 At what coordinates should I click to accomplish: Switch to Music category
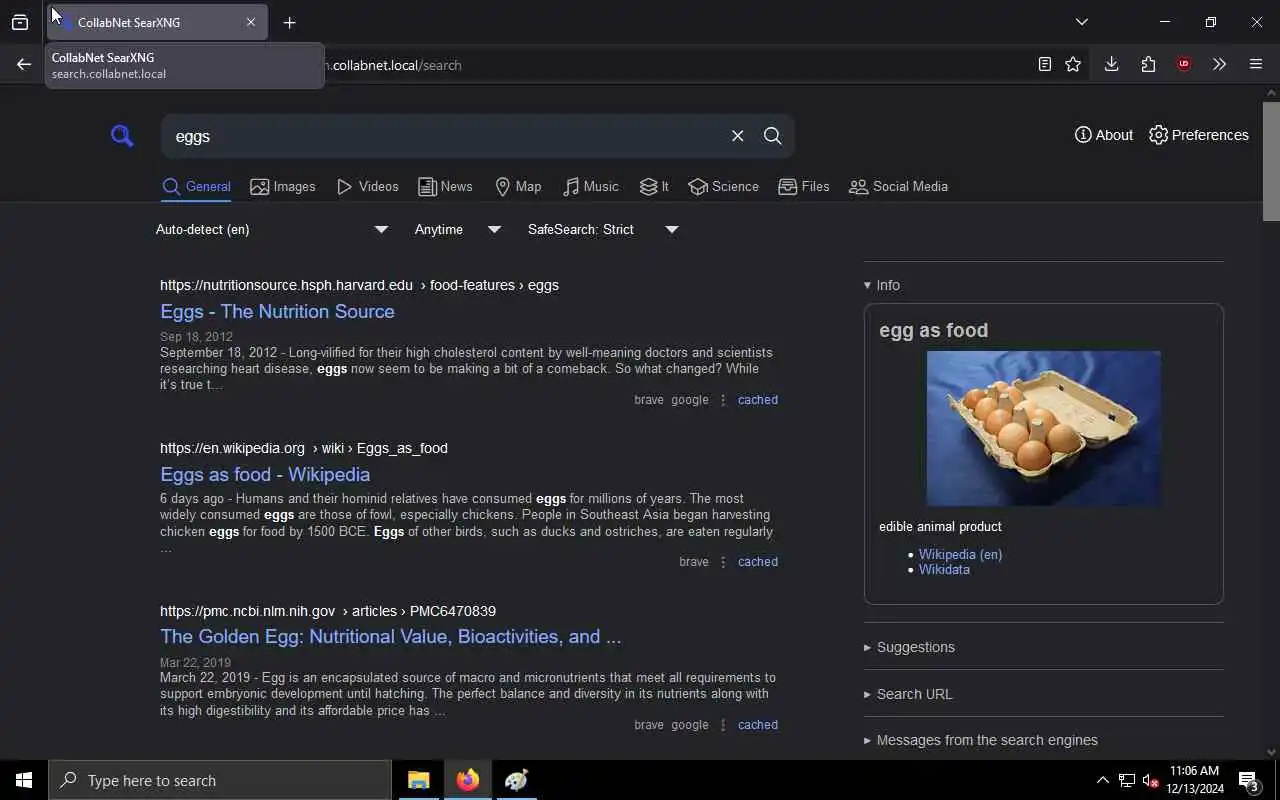click(x=590, y=187)
